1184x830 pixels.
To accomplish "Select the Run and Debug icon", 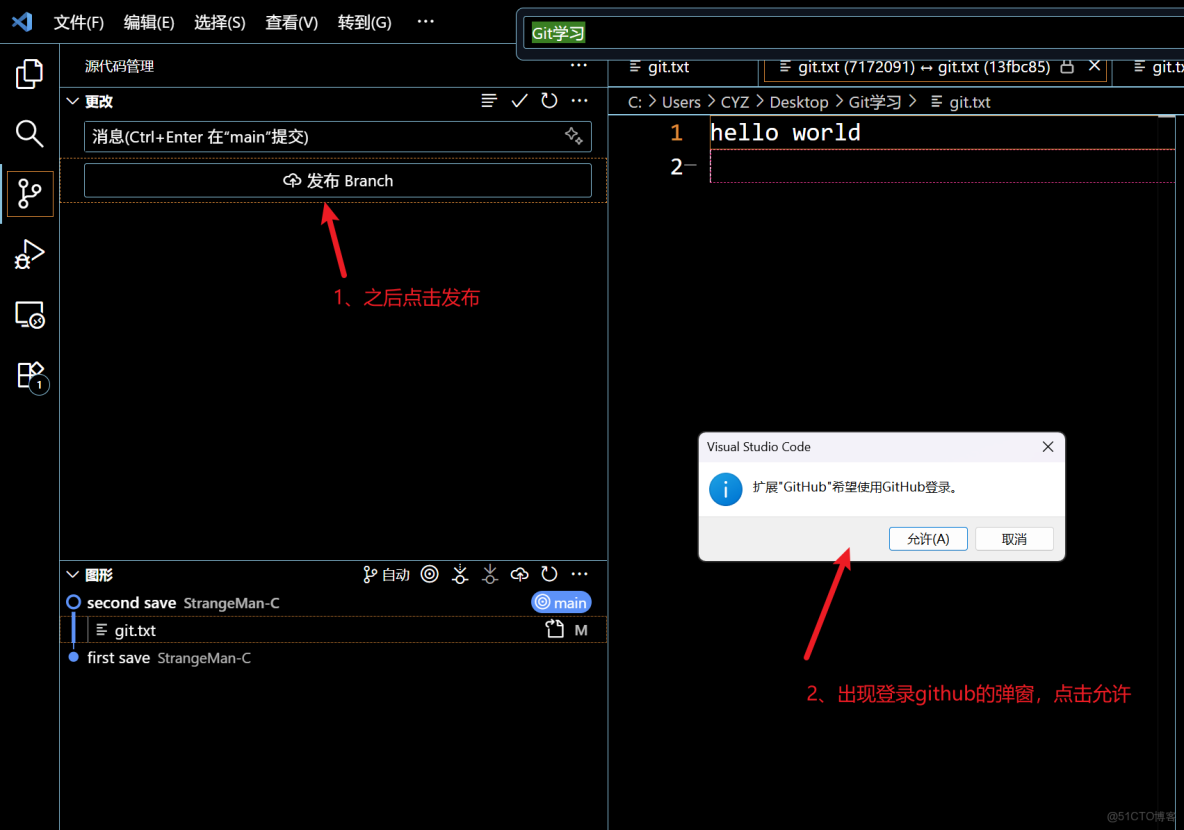I will (x=29, y=254).
